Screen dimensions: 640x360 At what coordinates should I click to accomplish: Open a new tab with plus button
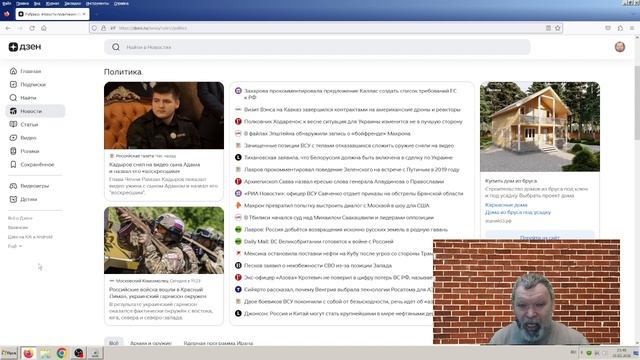tap(96, 14)
